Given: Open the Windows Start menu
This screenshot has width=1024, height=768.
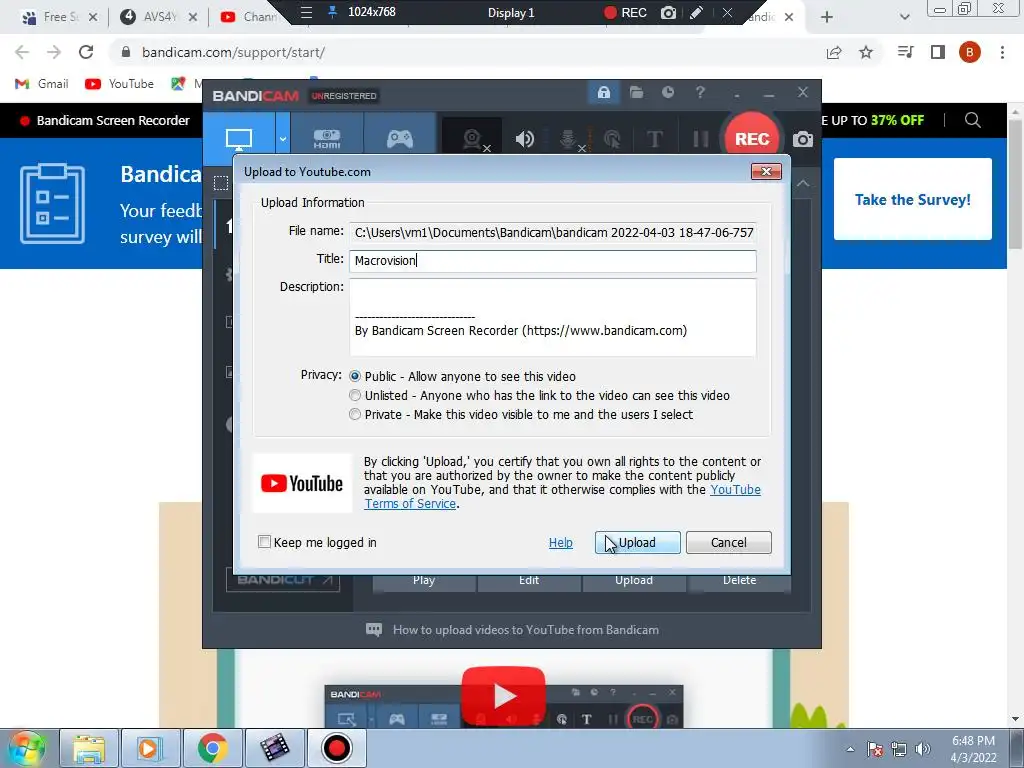Looking at the screenshot, I should 27,748.
